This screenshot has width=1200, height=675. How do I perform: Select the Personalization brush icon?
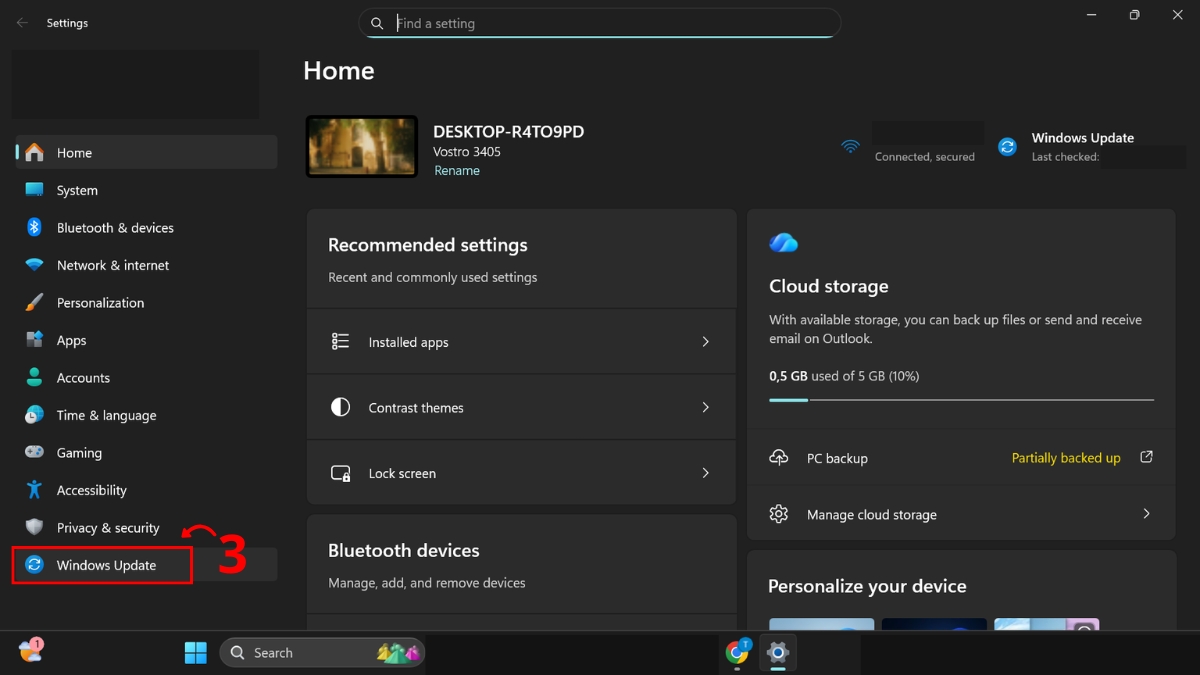(34, 302)
